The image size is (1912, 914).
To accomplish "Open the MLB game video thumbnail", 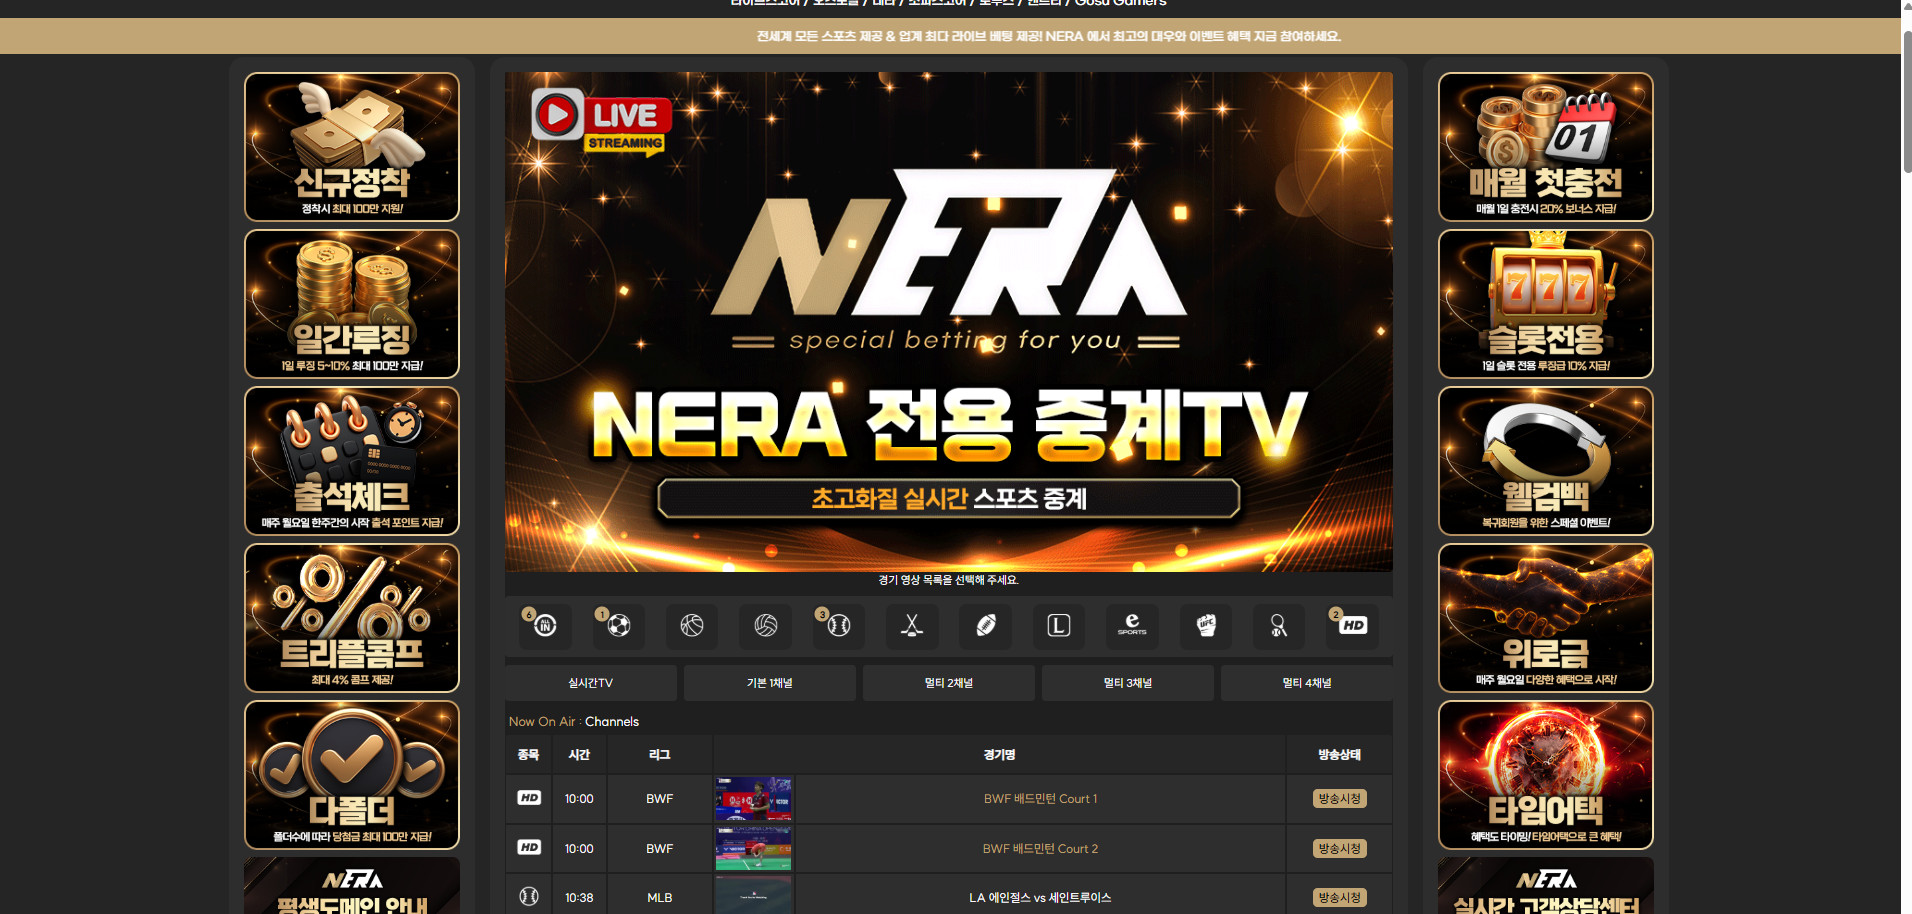I will (754, 896).
